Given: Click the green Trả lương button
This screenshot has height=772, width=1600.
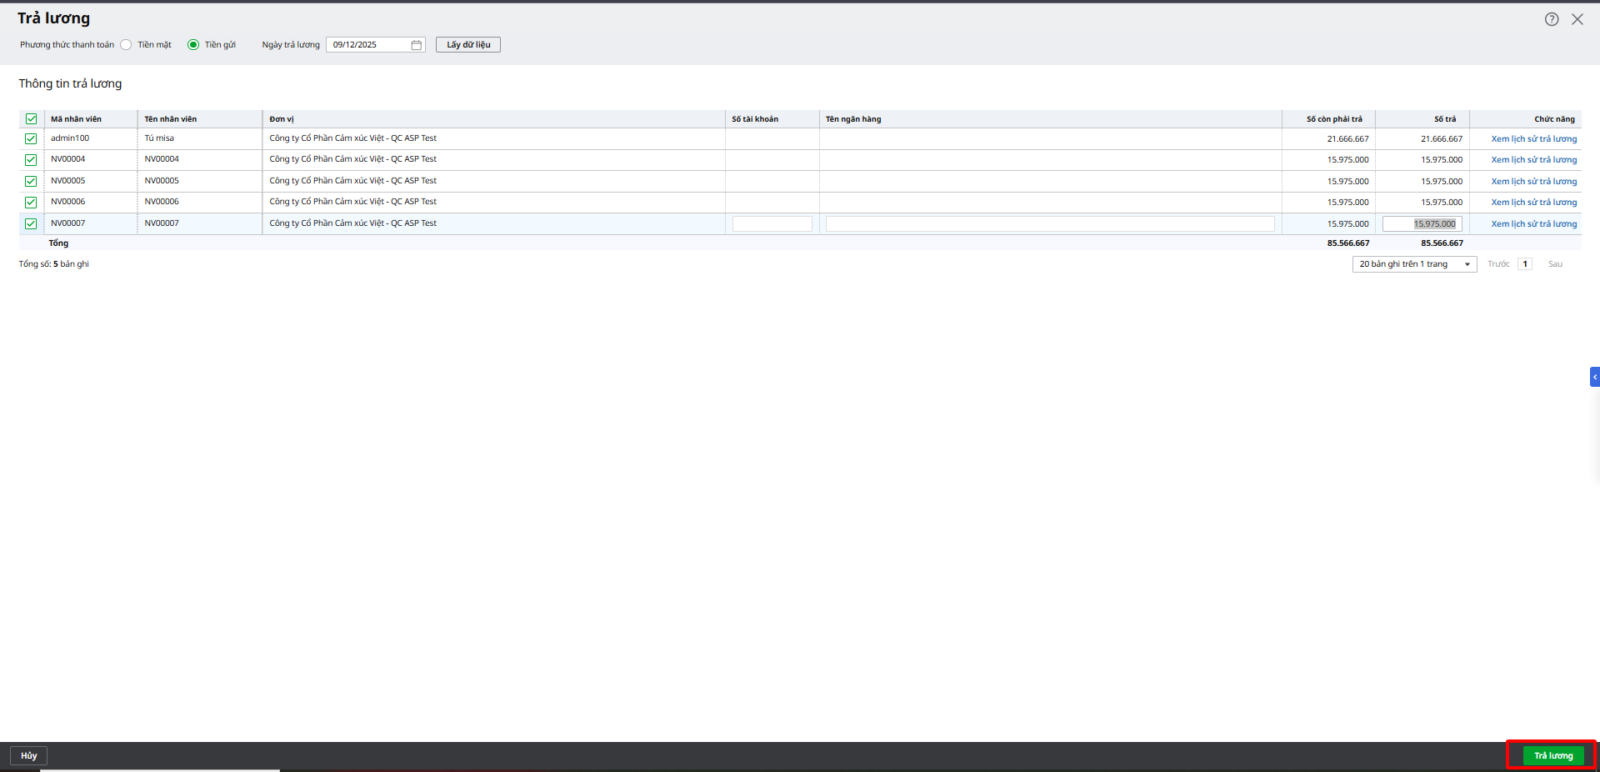Looking at the screenshot, I should tap(1552, 756).
